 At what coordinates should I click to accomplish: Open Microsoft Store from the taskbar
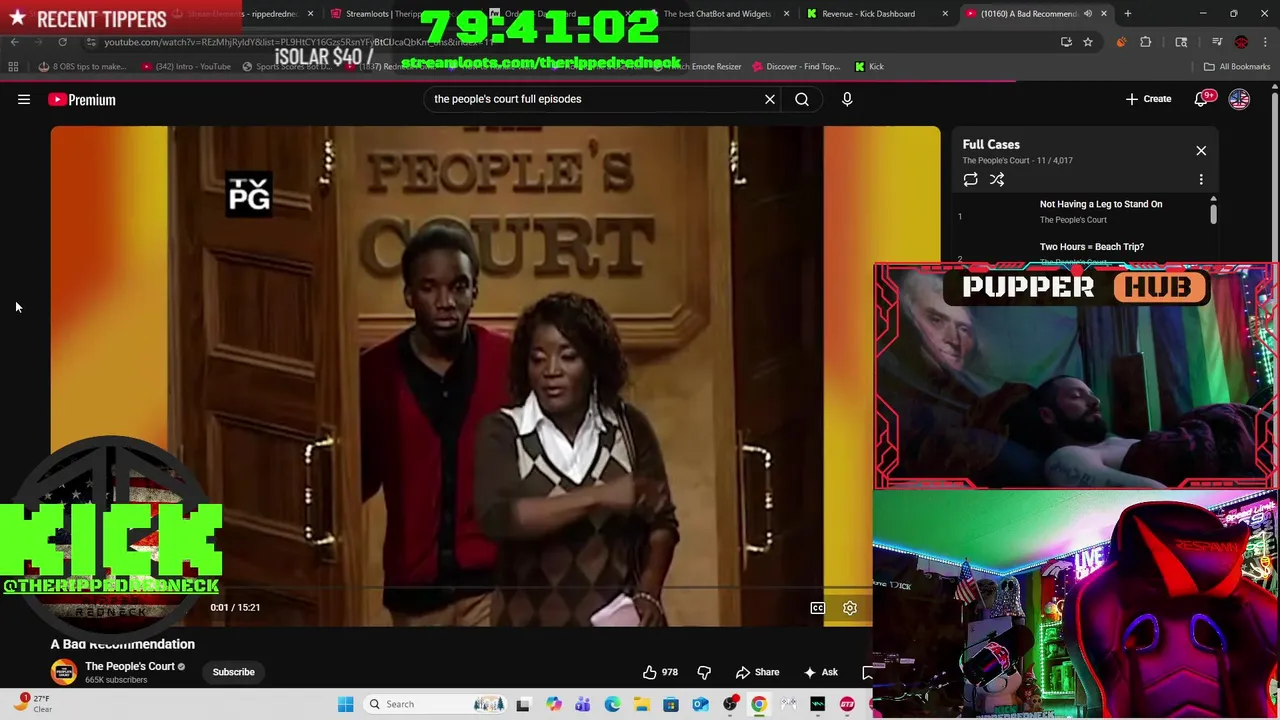tap(671, 704)
